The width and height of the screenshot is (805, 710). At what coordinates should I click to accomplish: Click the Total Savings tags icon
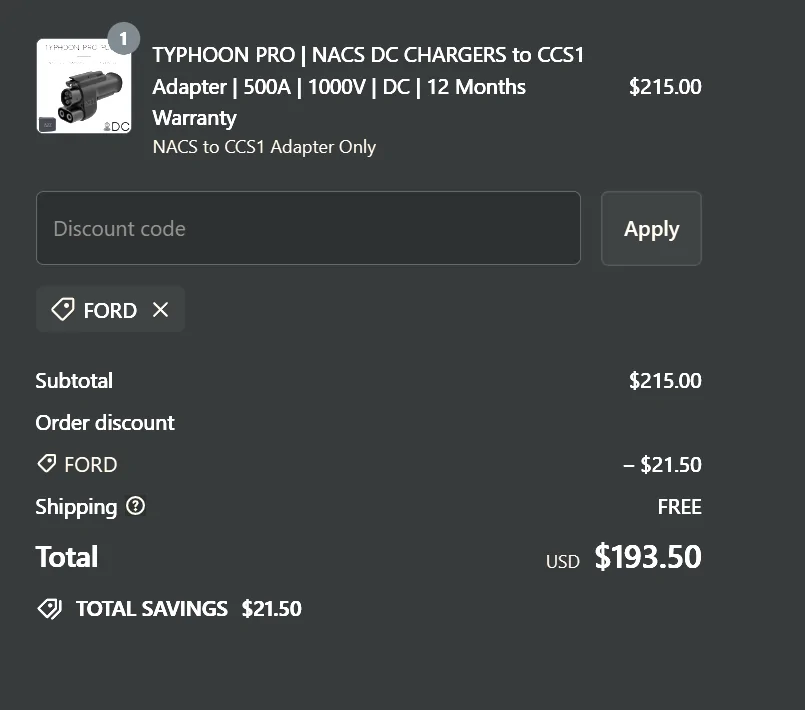coord(50,609)
